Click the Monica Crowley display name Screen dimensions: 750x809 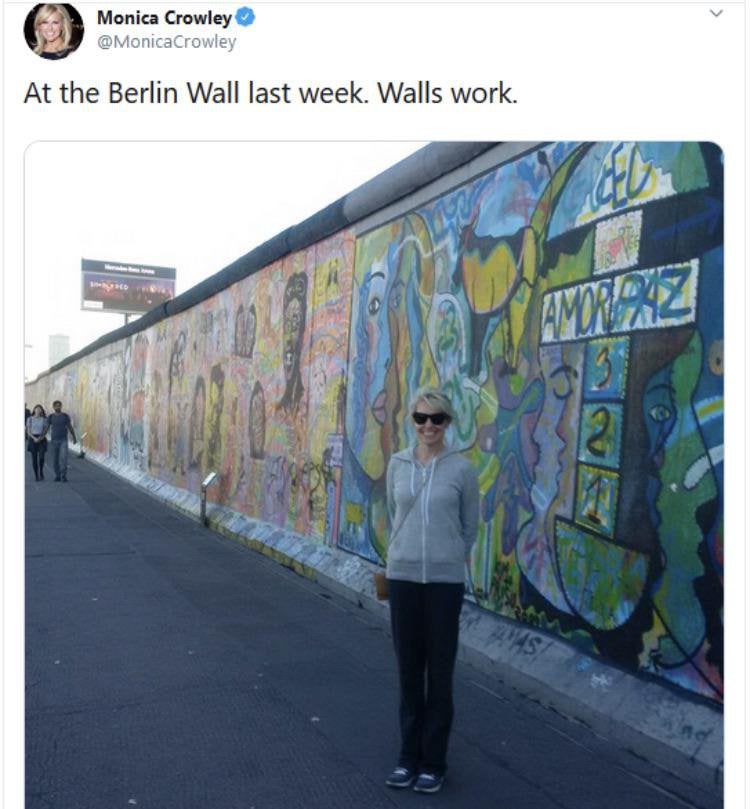click(164, 18)
